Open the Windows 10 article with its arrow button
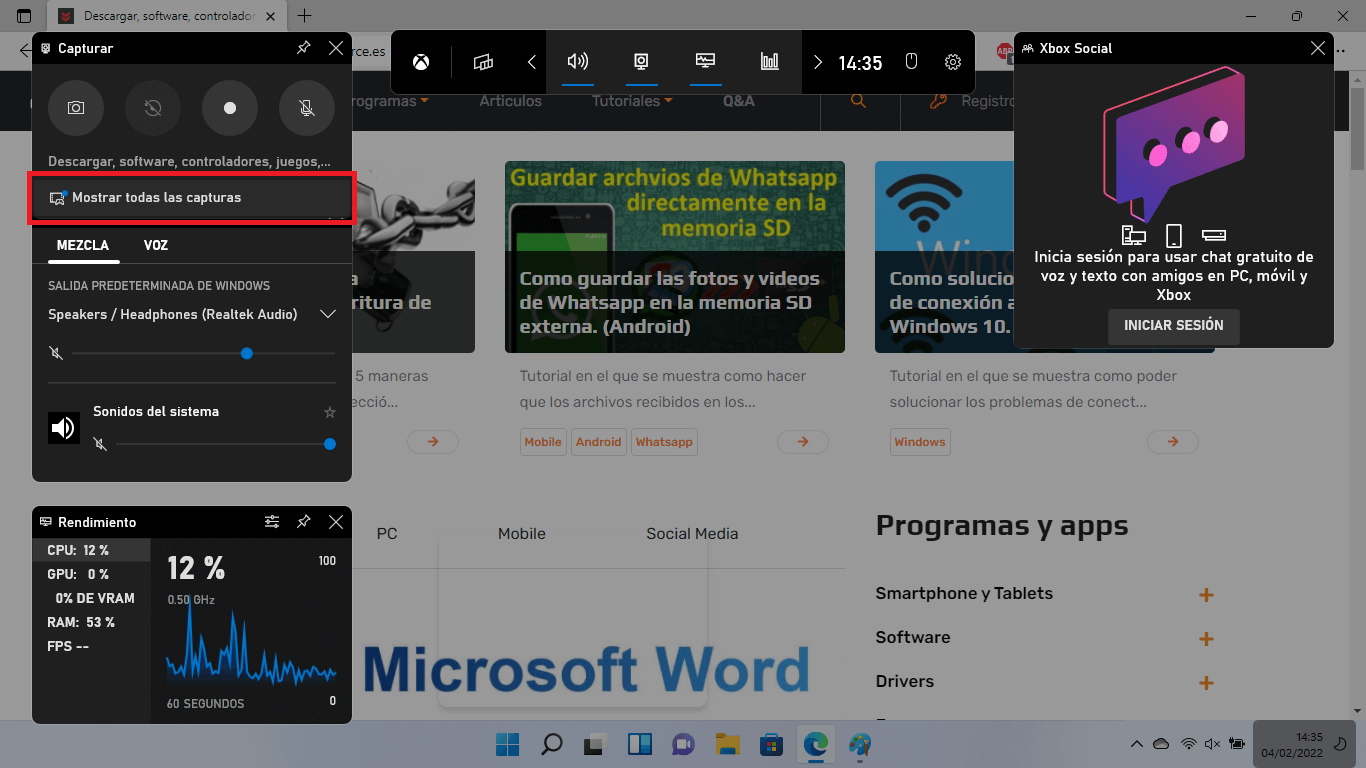The width and height of the screenshot is (1366, 768). click(1173, 441)
